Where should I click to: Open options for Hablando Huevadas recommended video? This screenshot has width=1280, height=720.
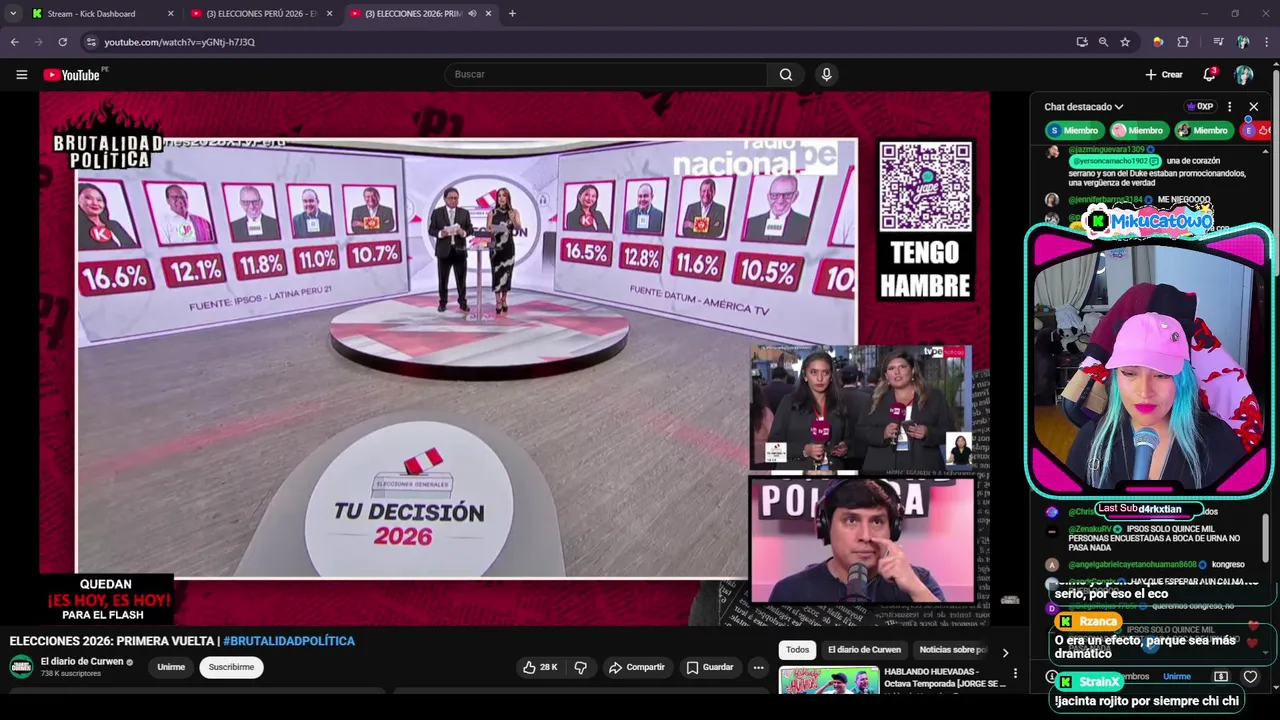point(1015,674)
